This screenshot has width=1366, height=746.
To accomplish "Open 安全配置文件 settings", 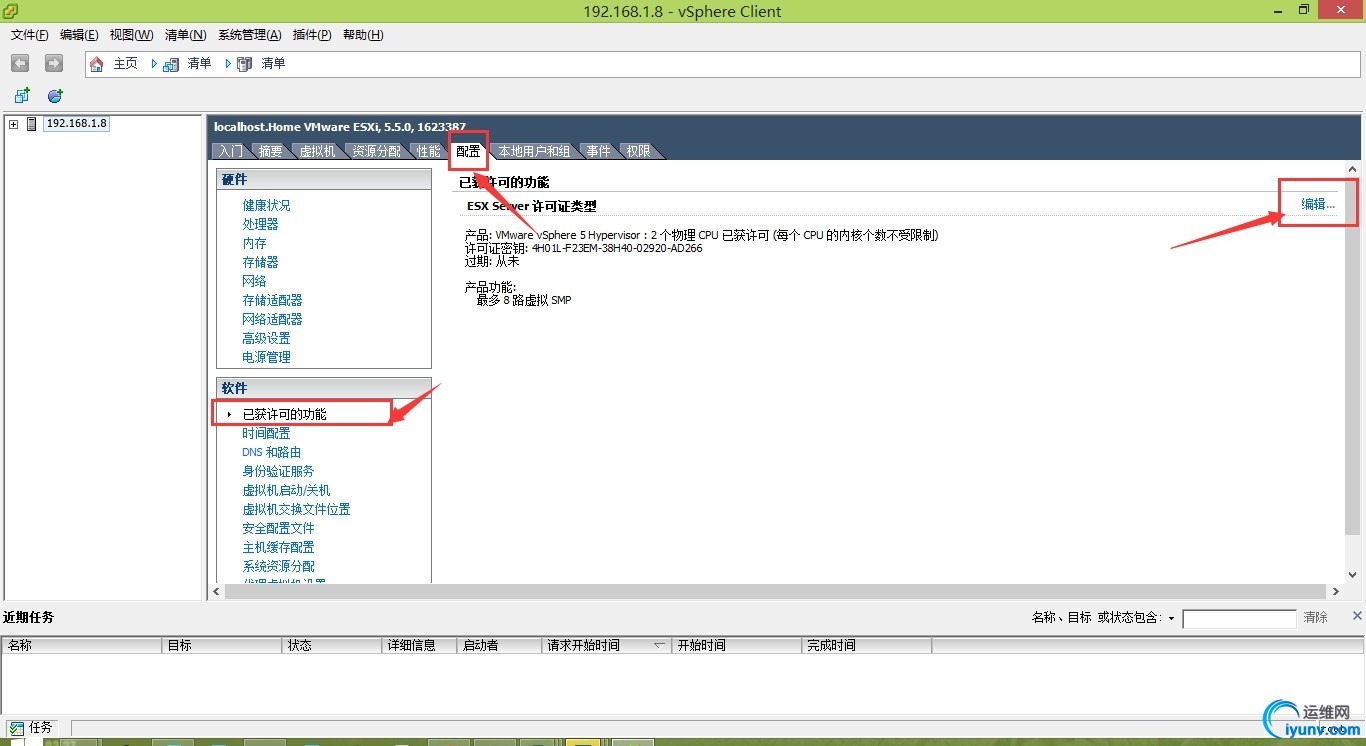I will [278, 528].
